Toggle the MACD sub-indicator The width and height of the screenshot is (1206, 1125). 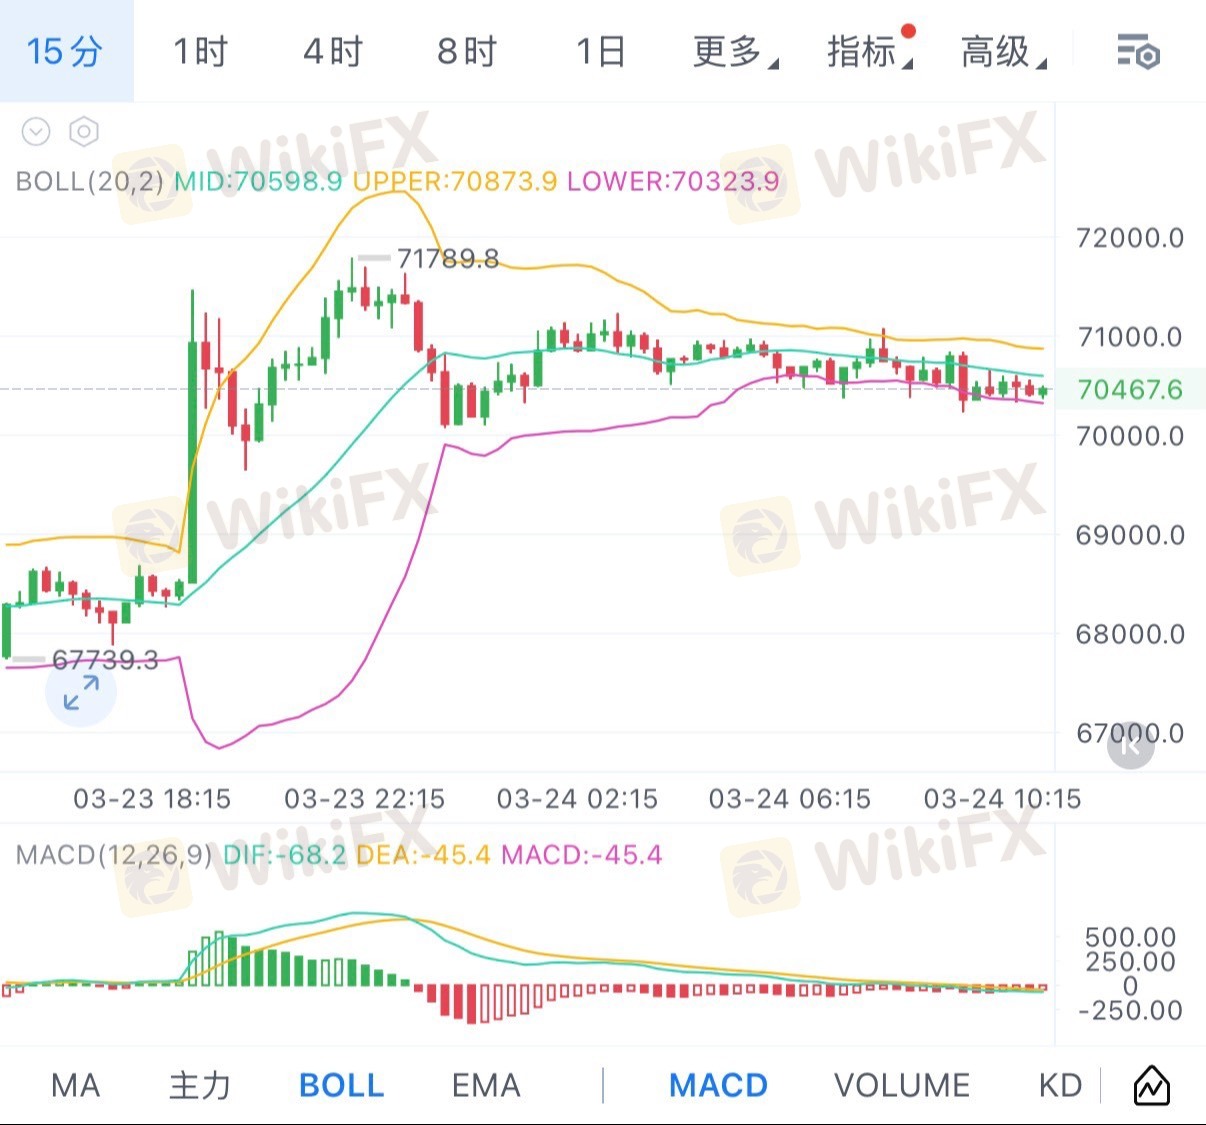pyautogui.click(x=718, y=1085)
